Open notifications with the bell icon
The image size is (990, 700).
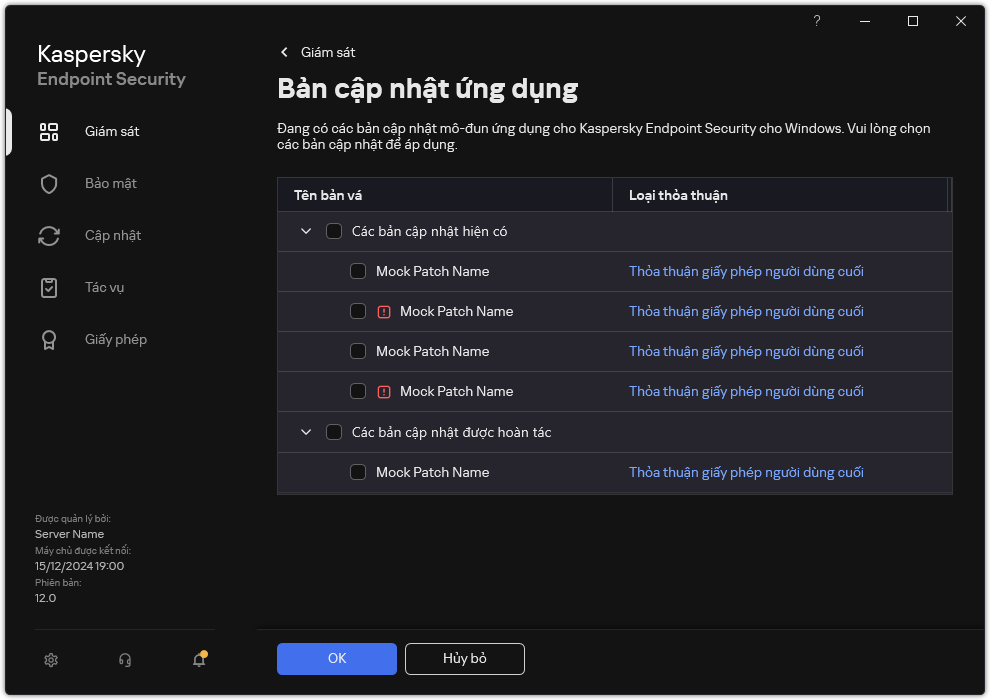click(199, 660)
